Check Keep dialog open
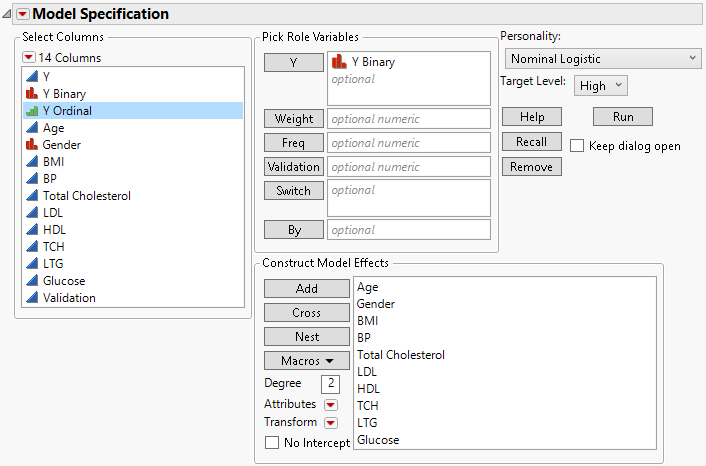Viewport: 706px width, 466px height. click(578, 146)
